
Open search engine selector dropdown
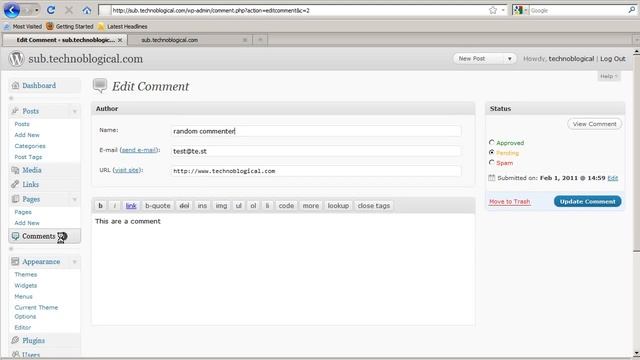coord(526,10)
